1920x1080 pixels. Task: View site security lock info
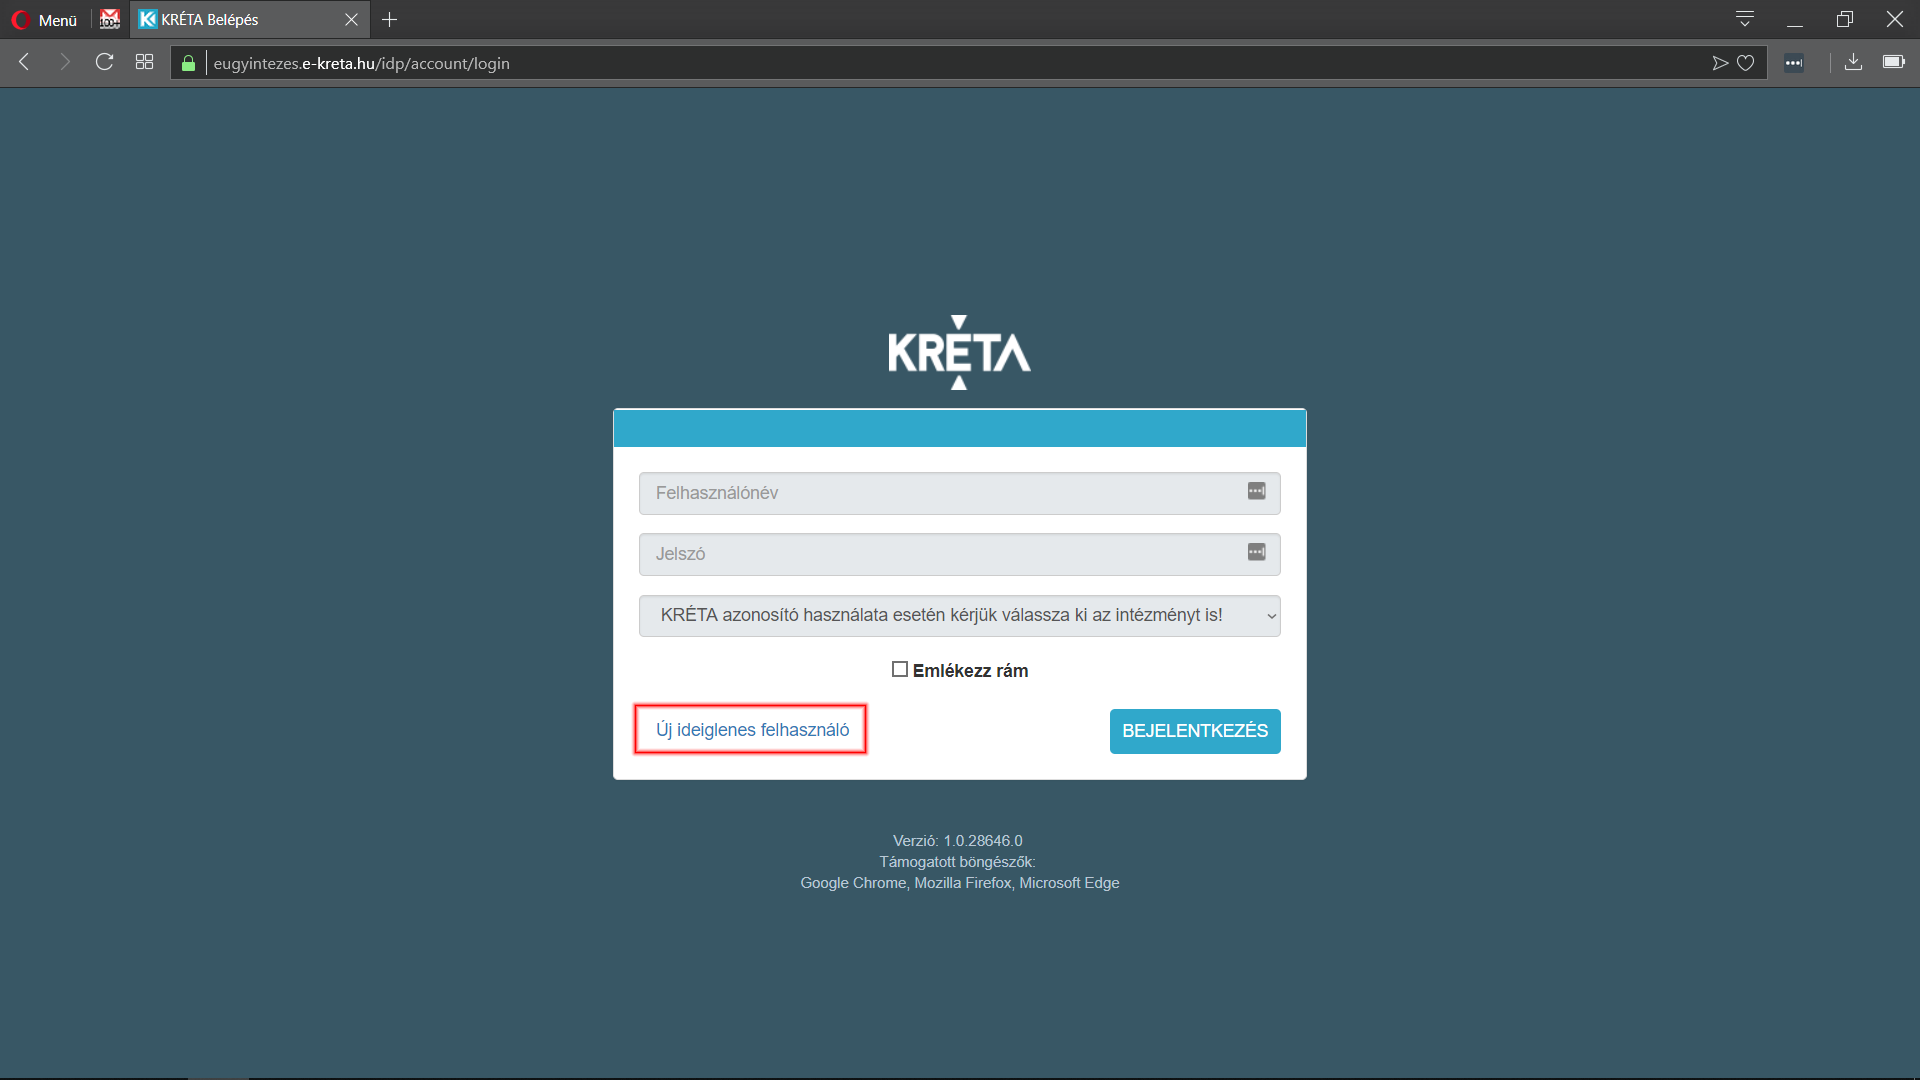[188, 63]
